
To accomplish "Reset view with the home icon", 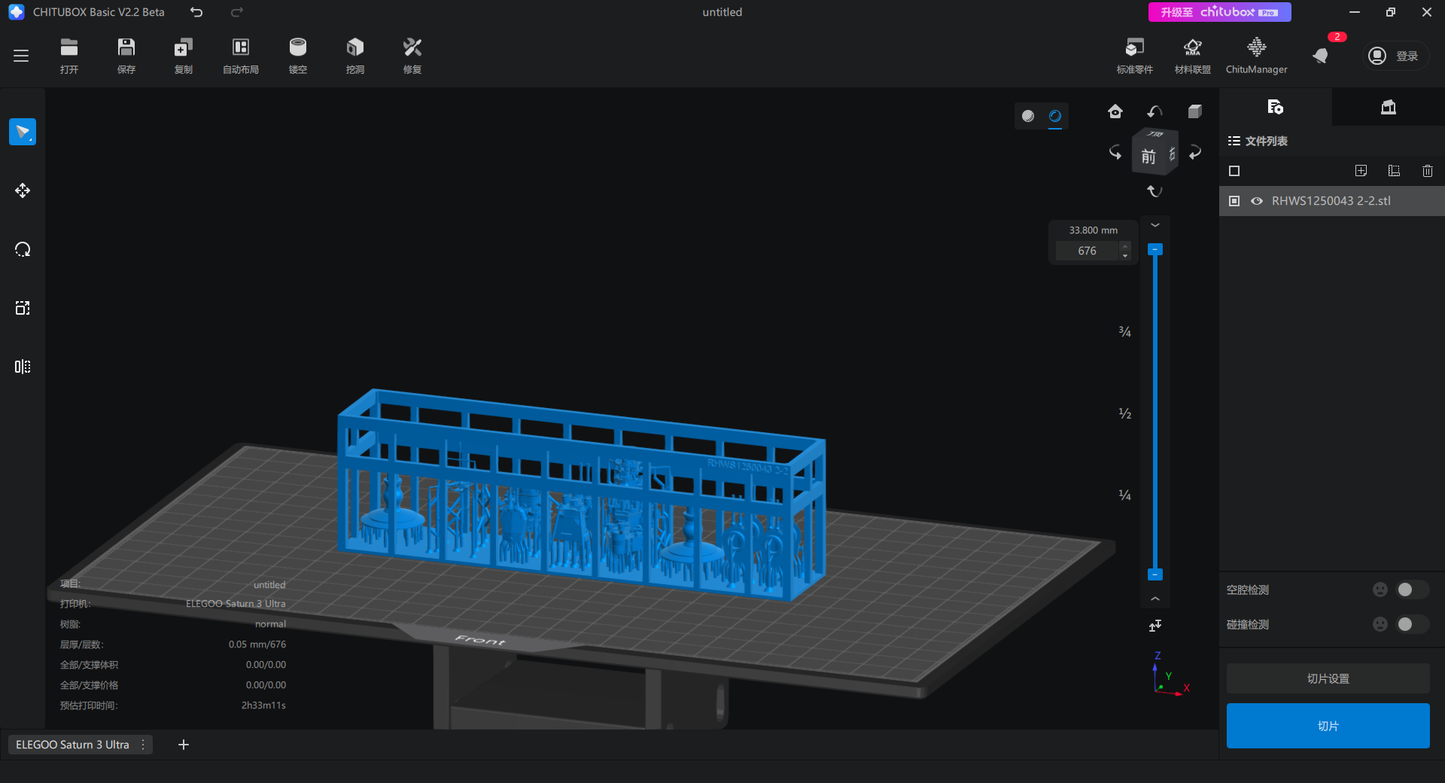I will click(1115, 112).
